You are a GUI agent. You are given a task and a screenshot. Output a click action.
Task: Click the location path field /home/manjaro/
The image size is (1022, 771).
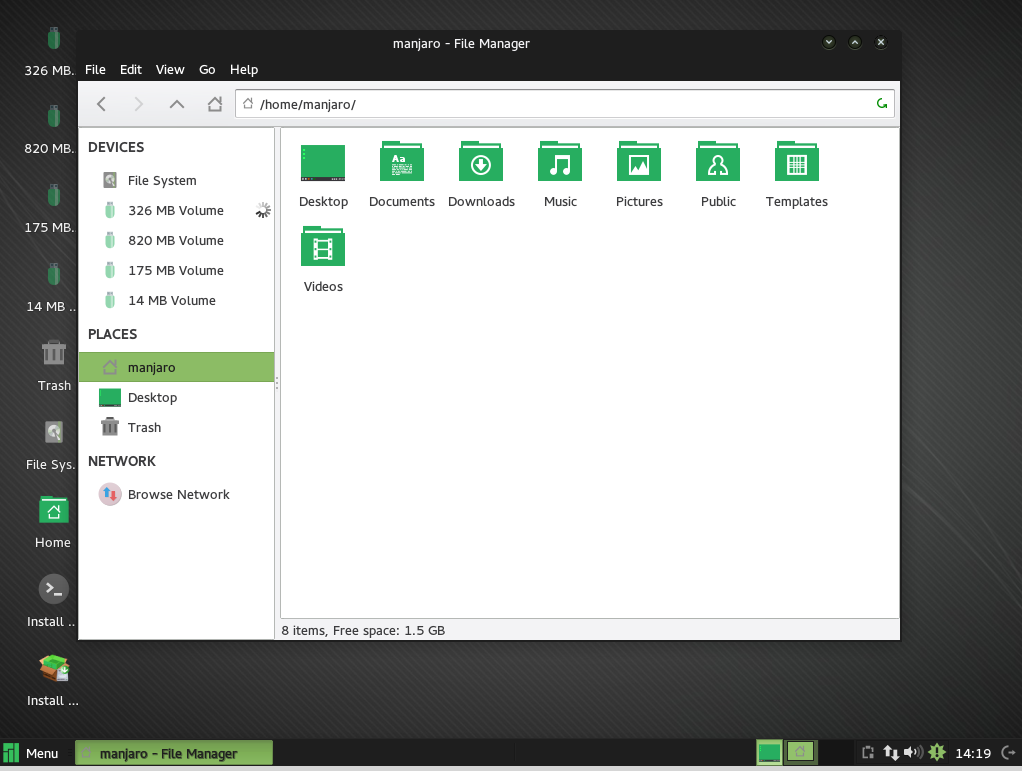click(564, 104)
